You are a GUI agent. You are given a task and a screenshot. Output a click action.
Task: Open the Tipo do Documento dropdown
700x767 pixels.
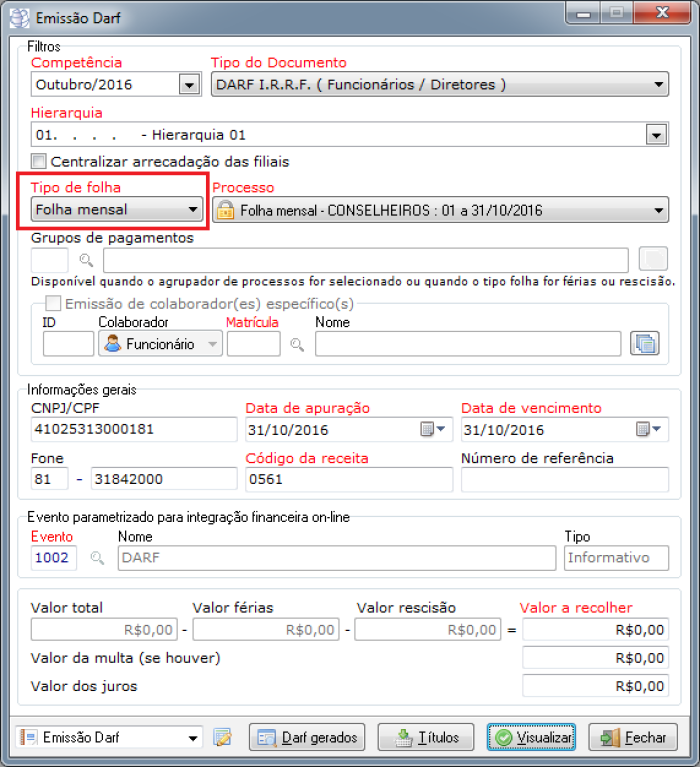coord(658,85)
